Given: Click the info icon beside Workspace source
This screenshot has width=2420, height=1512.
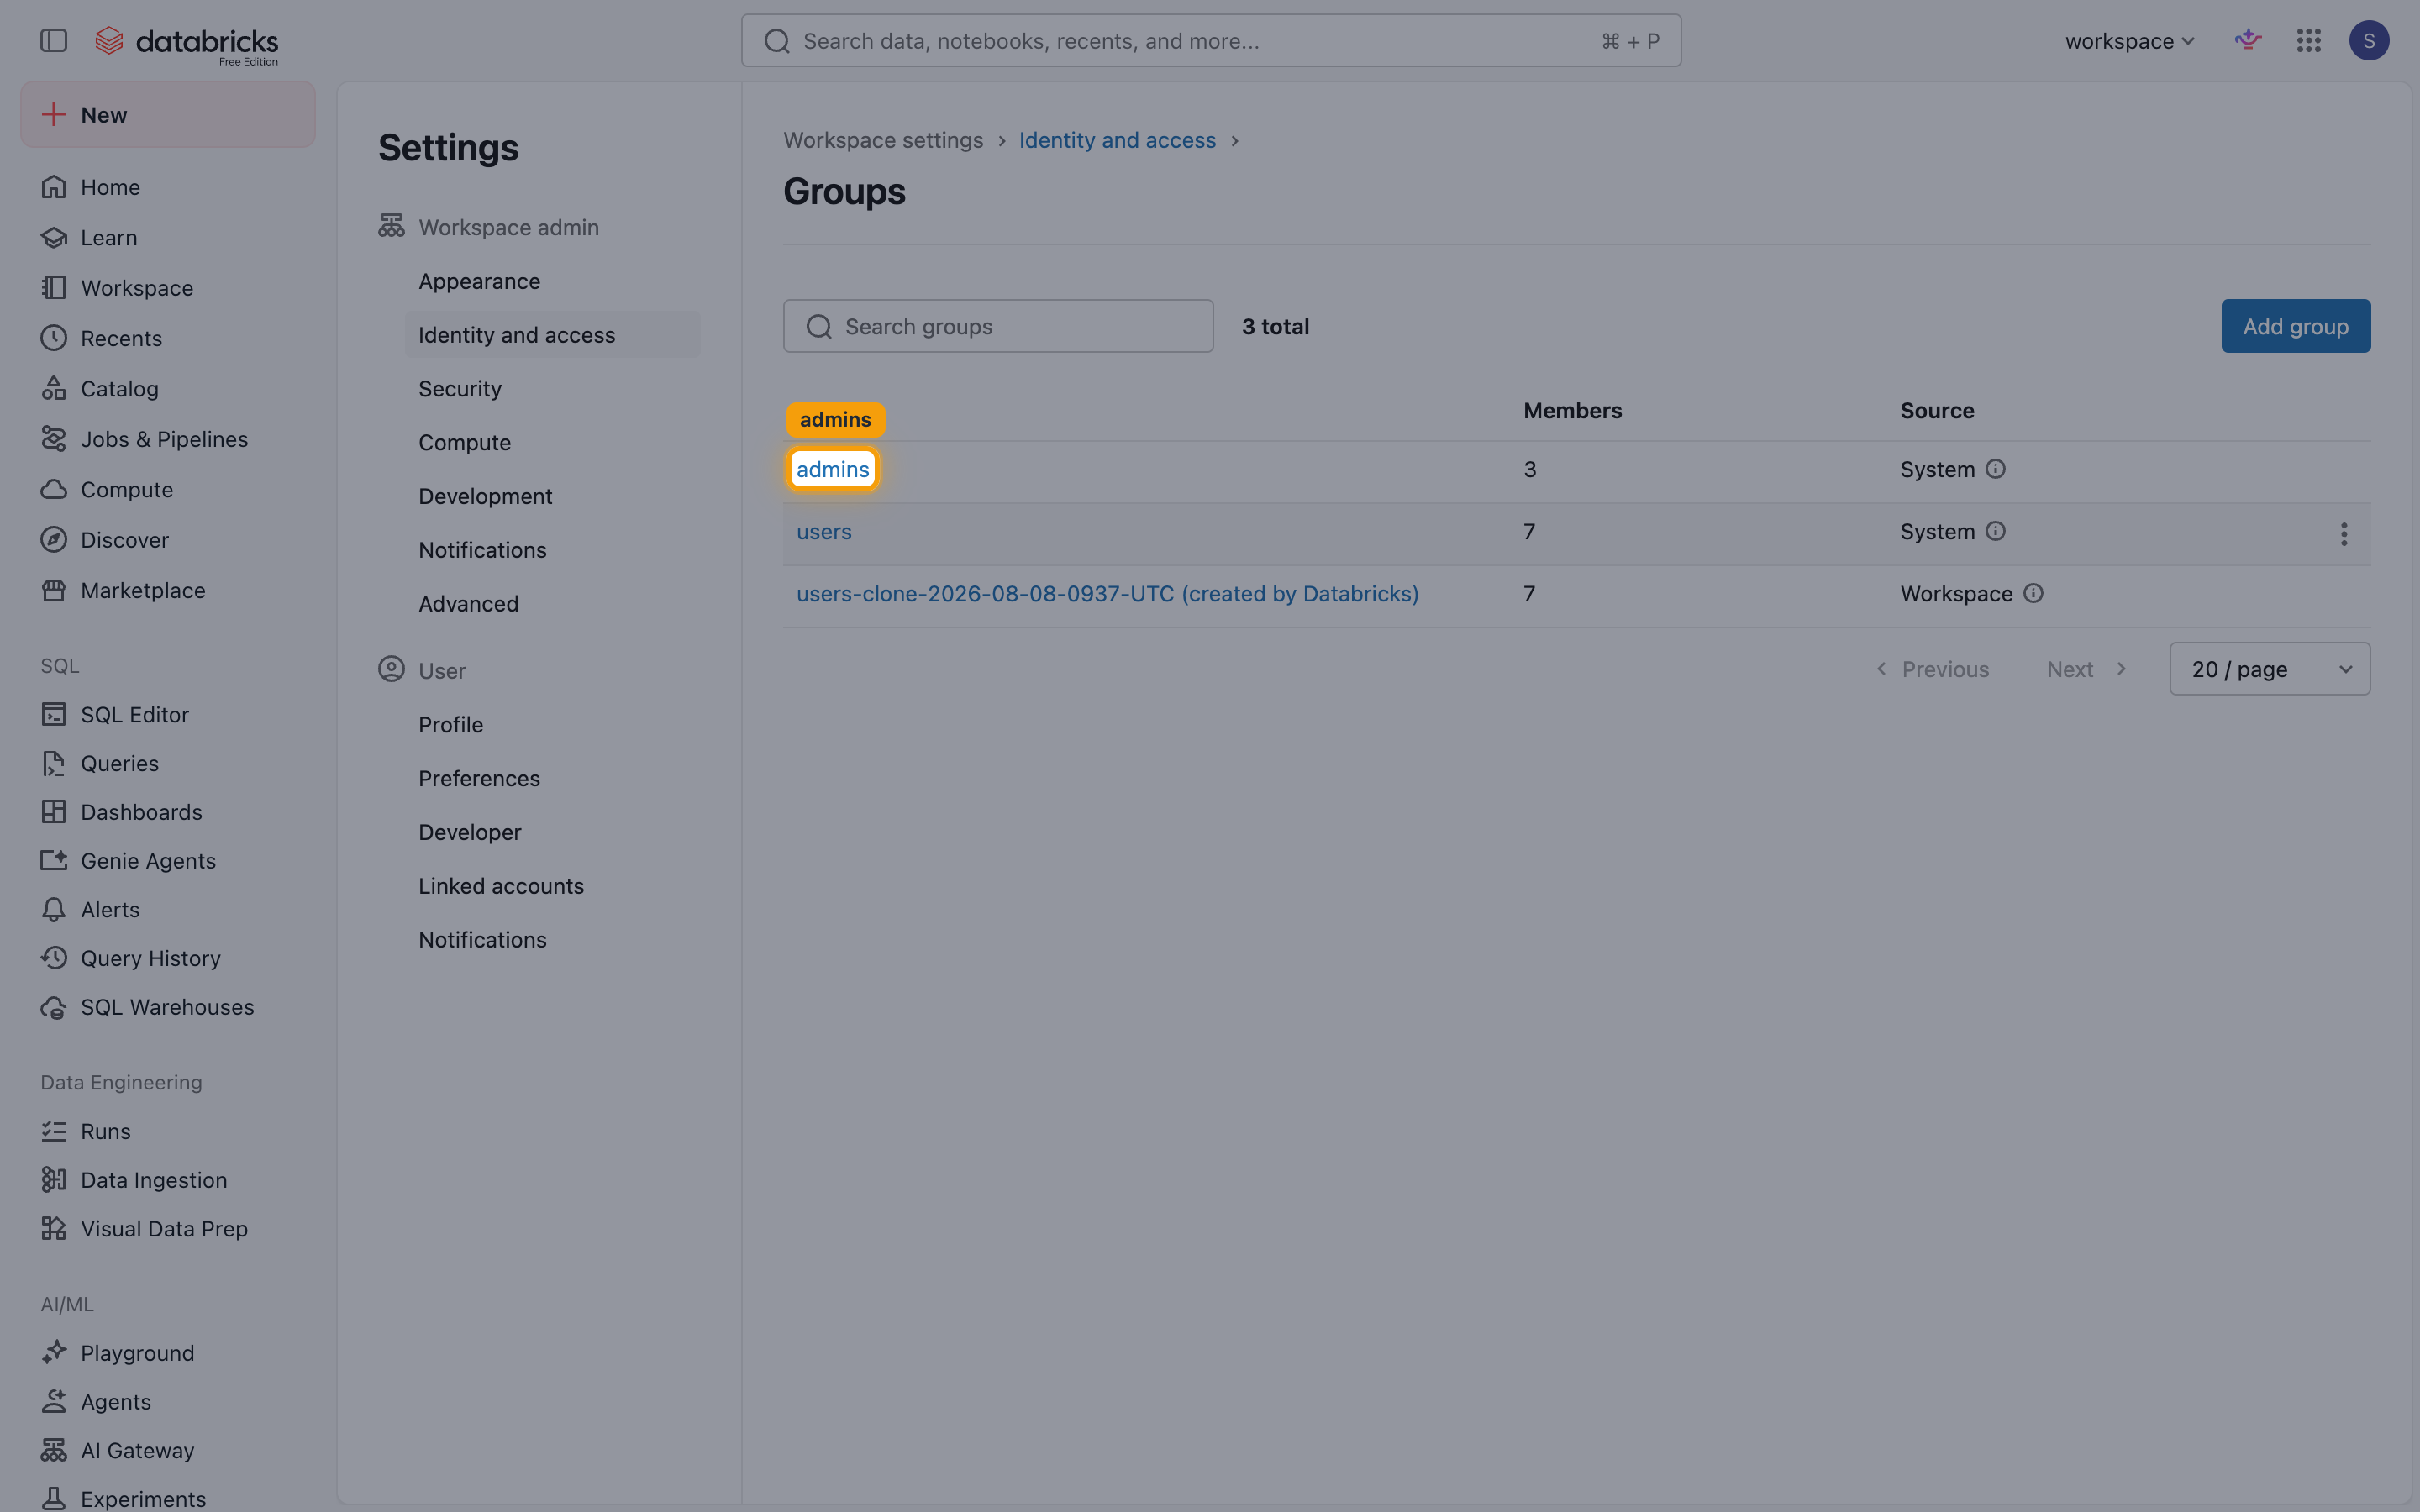Looking at the screenshot, I should click(2033, 593).
